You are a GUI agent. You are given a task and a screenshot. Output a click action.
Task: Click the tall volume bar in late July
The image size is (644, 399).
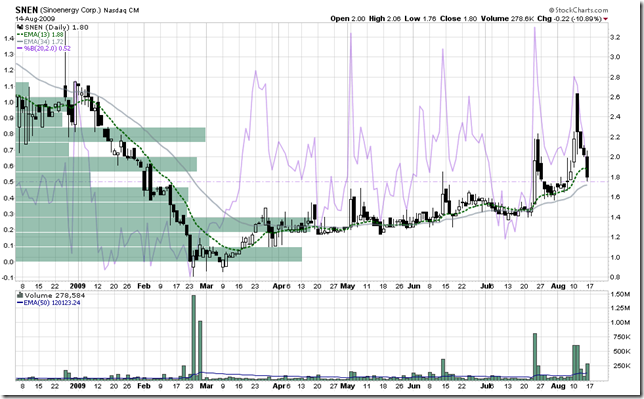(535, 356)
